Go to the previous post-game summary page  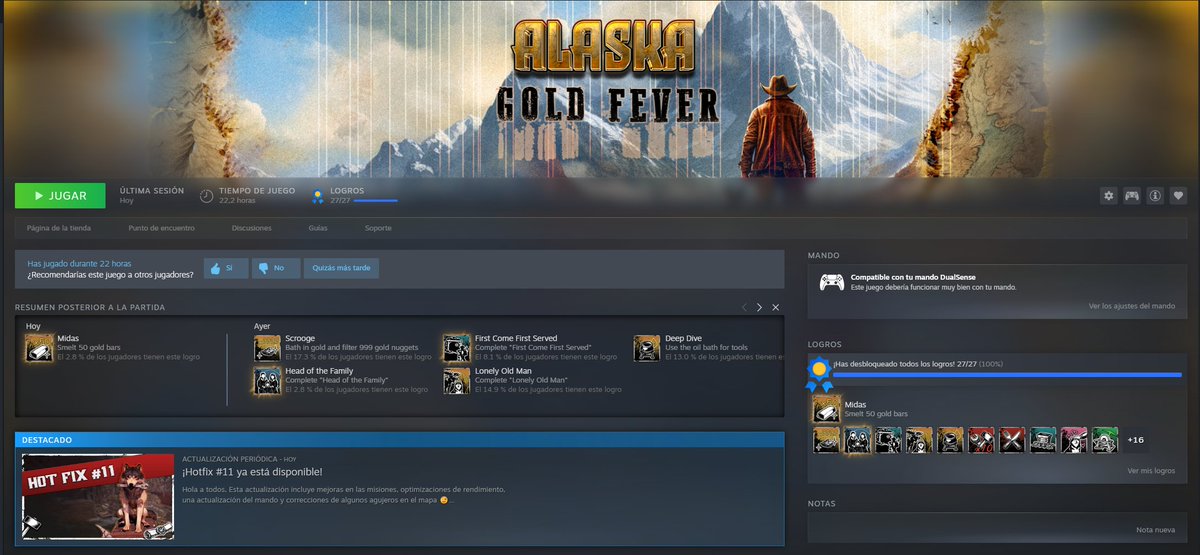pyautogui.click(x=744, y=307)
